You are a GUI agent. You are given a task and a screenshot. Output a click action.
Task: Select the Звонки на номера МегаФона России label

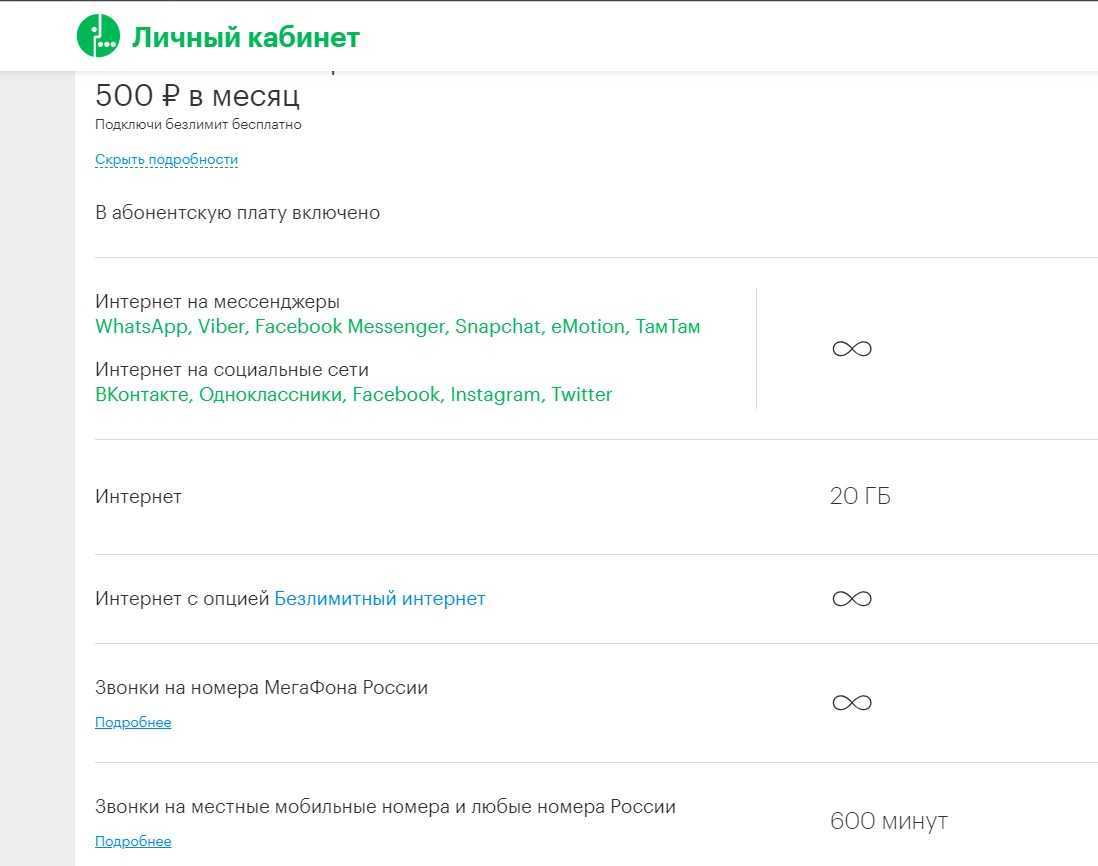pos(261,687)
